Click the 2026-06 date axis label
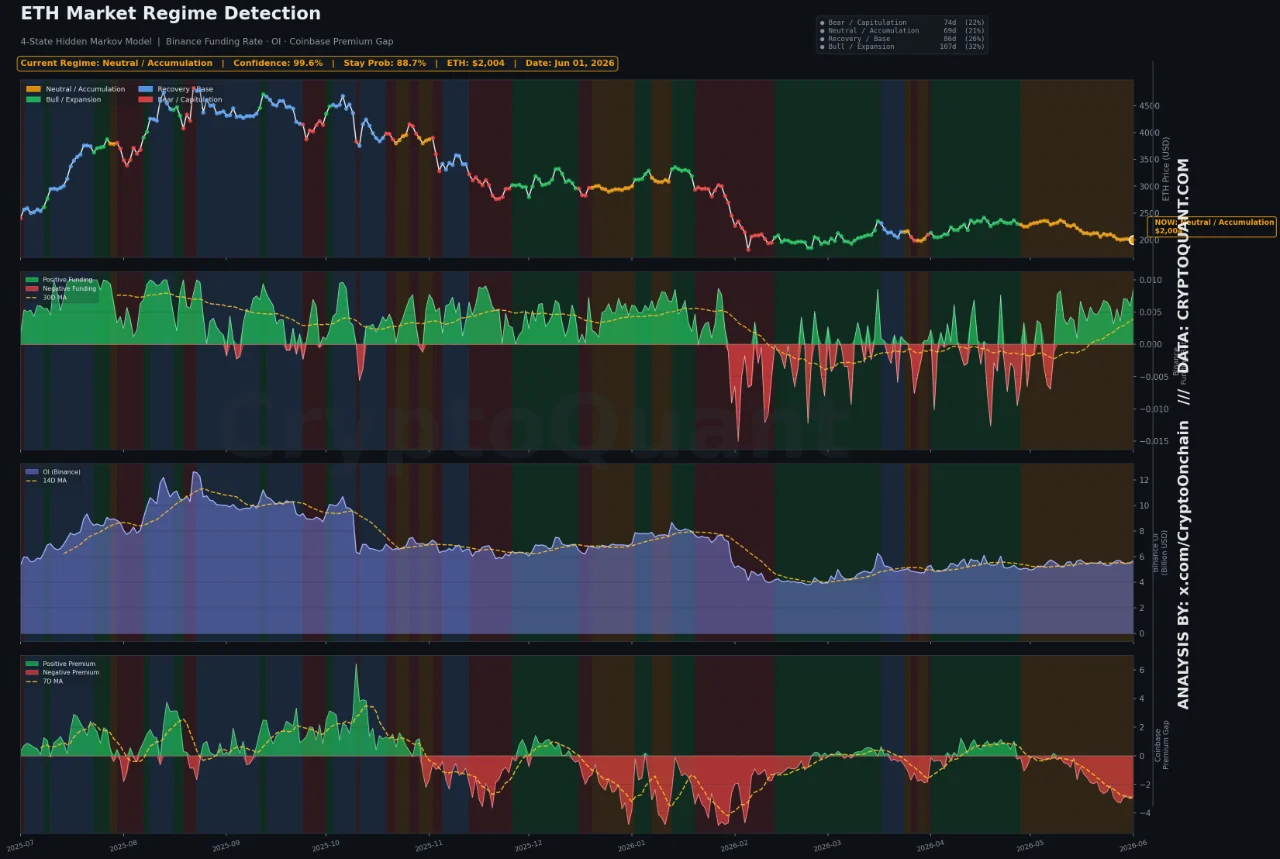The width and height of the screenshot is (1280, 859). coord(1132,844)
